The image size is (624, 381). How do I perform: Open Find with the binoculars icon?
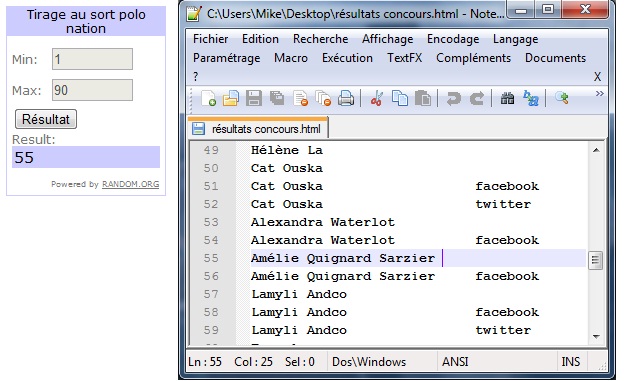pyautogui.click(x=507, y=98)
